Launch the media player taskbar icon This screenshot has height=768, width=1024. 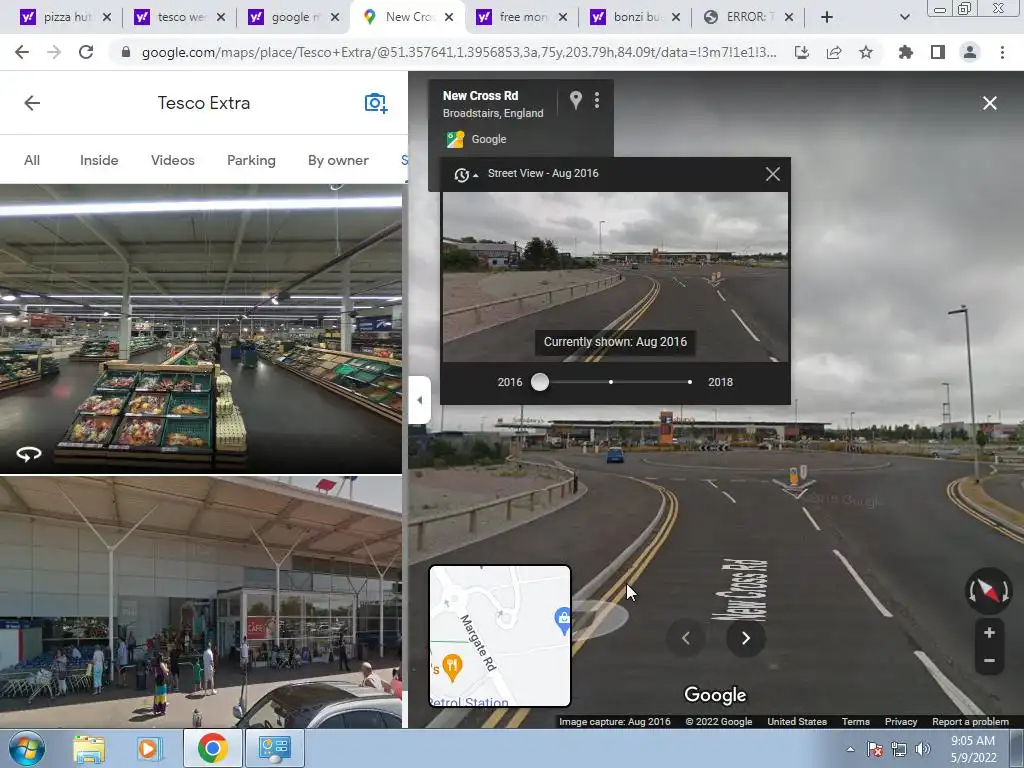[x=148, y=748]
